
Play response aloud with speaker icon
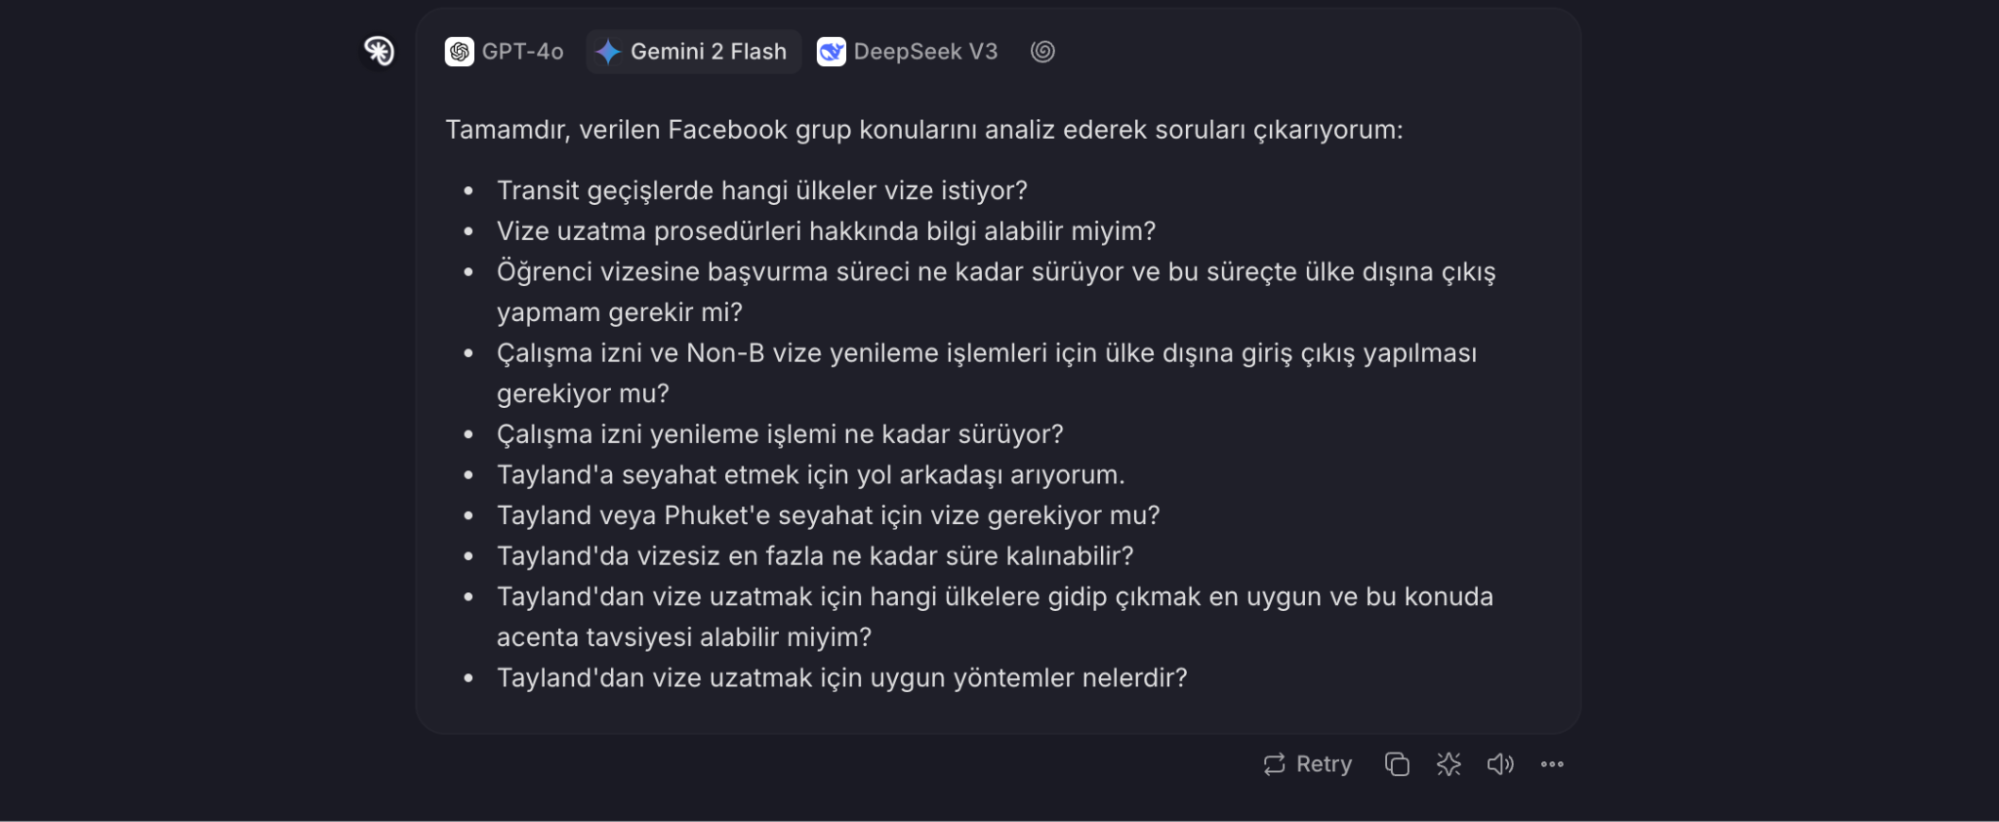(x=1500, y=764)
